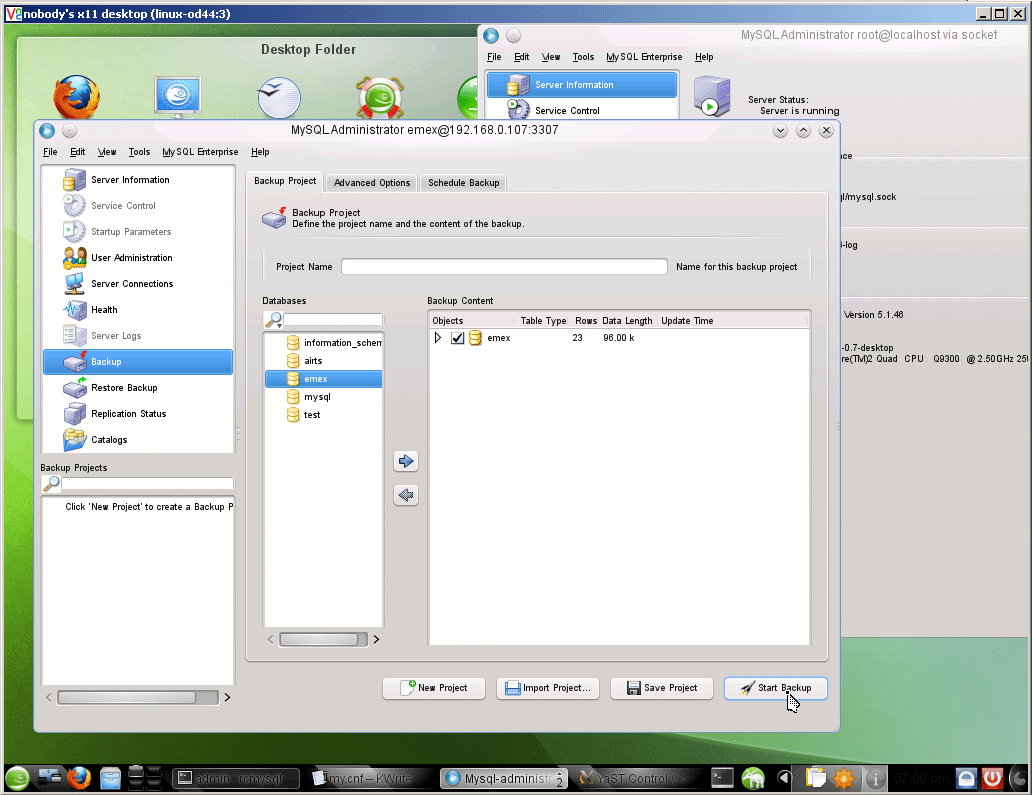Switch to the Backup Project tab
The image size is (1032, 795).
(285, 181)
